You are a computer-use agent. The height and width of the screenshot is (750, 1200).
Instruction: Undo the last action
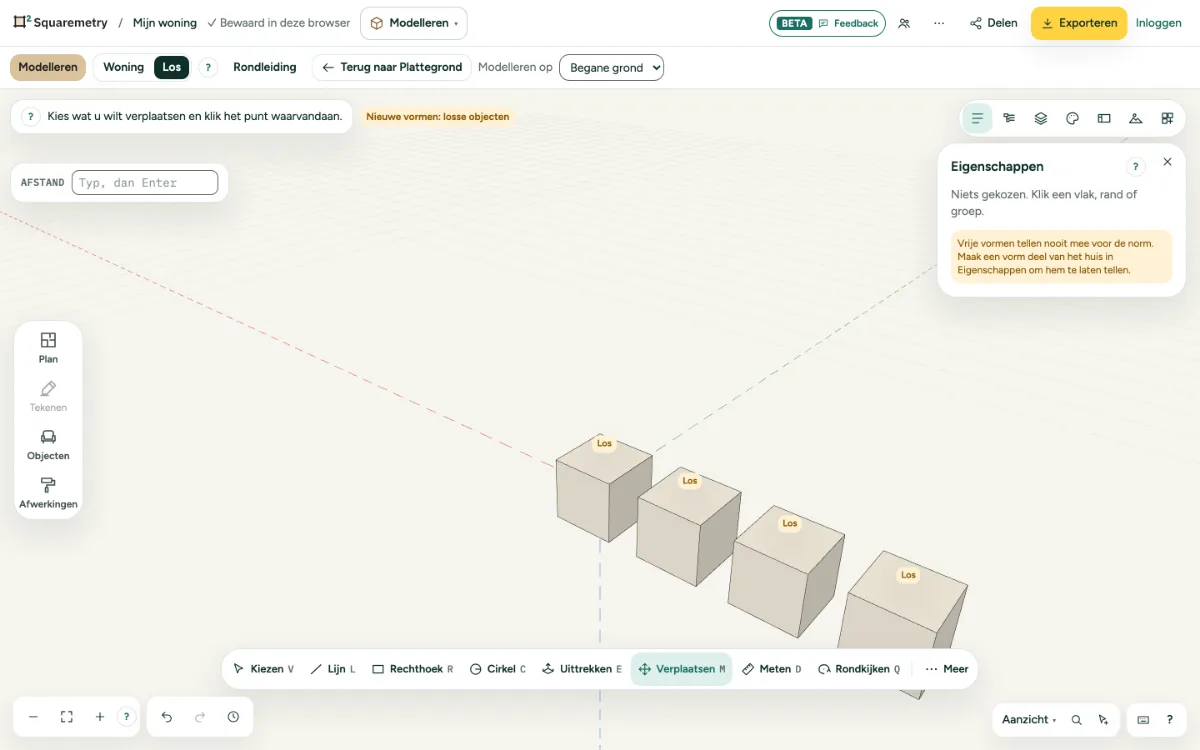[167, 717]
